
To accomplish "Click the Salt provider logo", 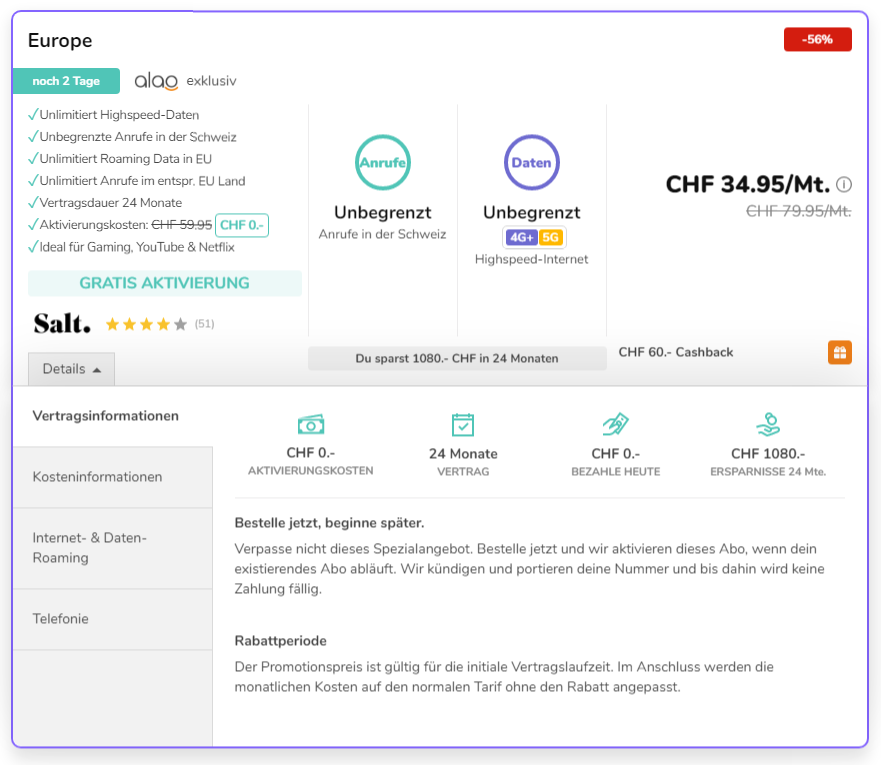I will click(62, 323).
